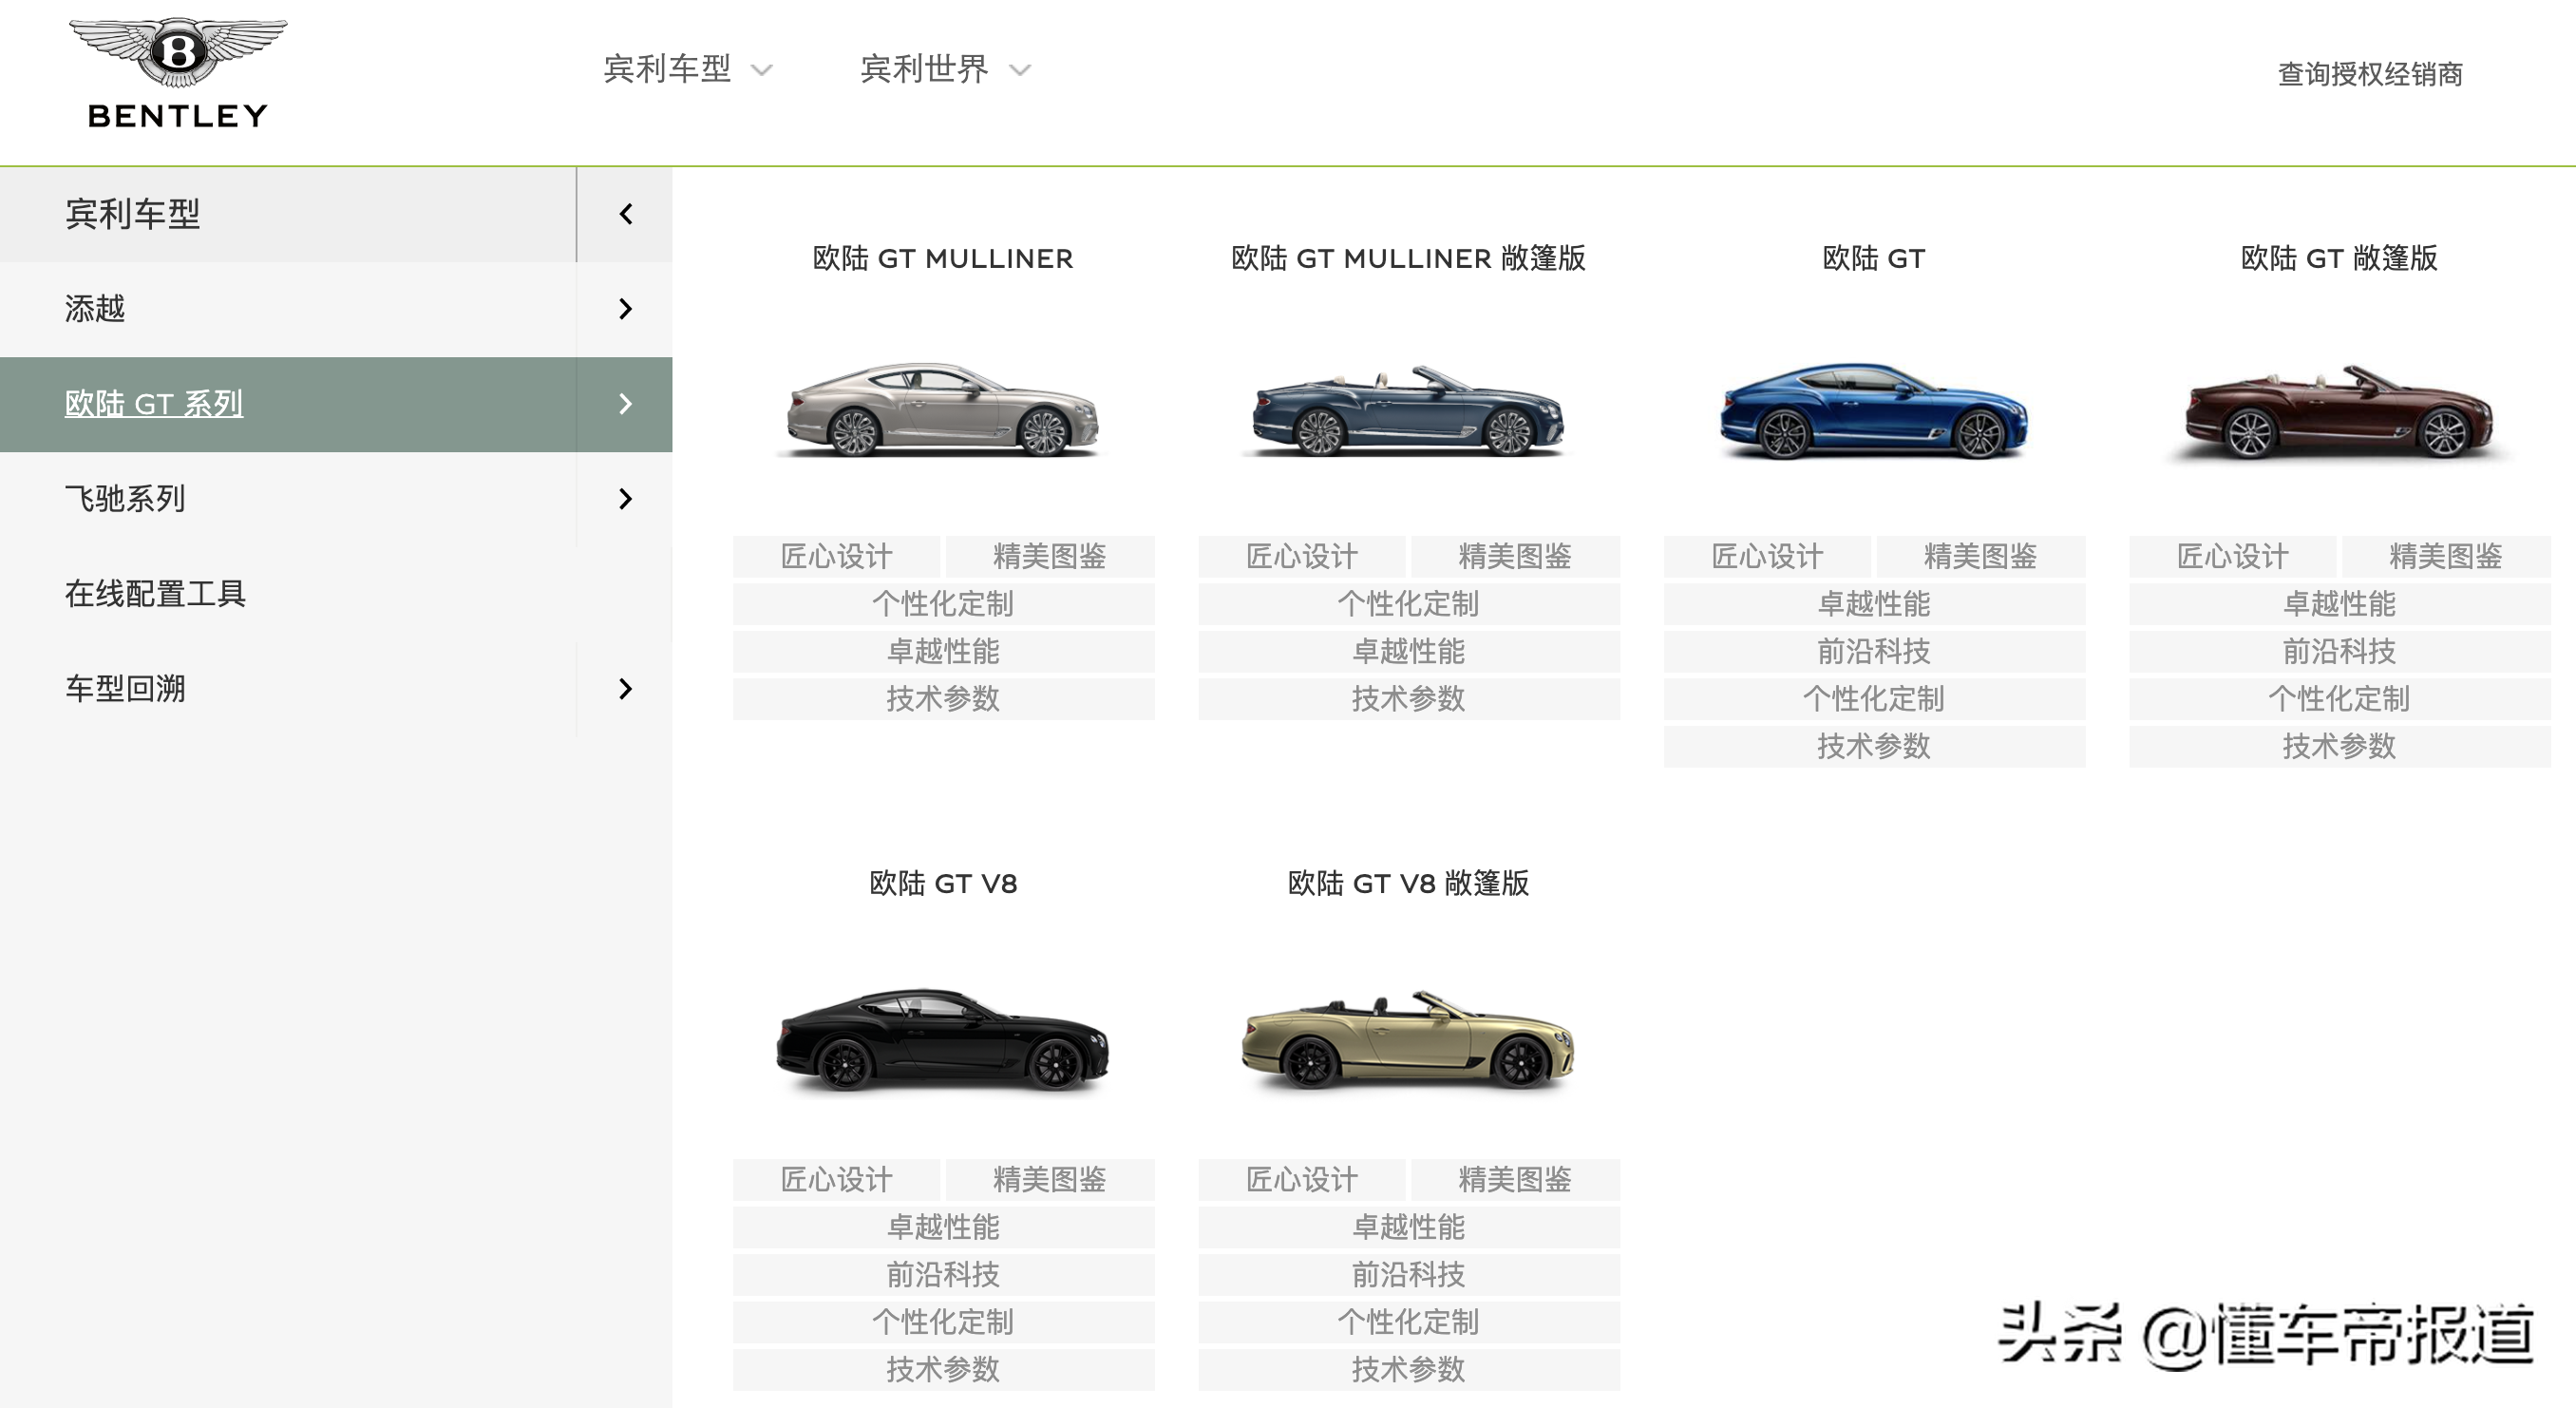Open 前沿科技 under black 欧陆 GT V8
Image resolution: width=2576 pixels, height=1408 pixels.
point(943,1275)
